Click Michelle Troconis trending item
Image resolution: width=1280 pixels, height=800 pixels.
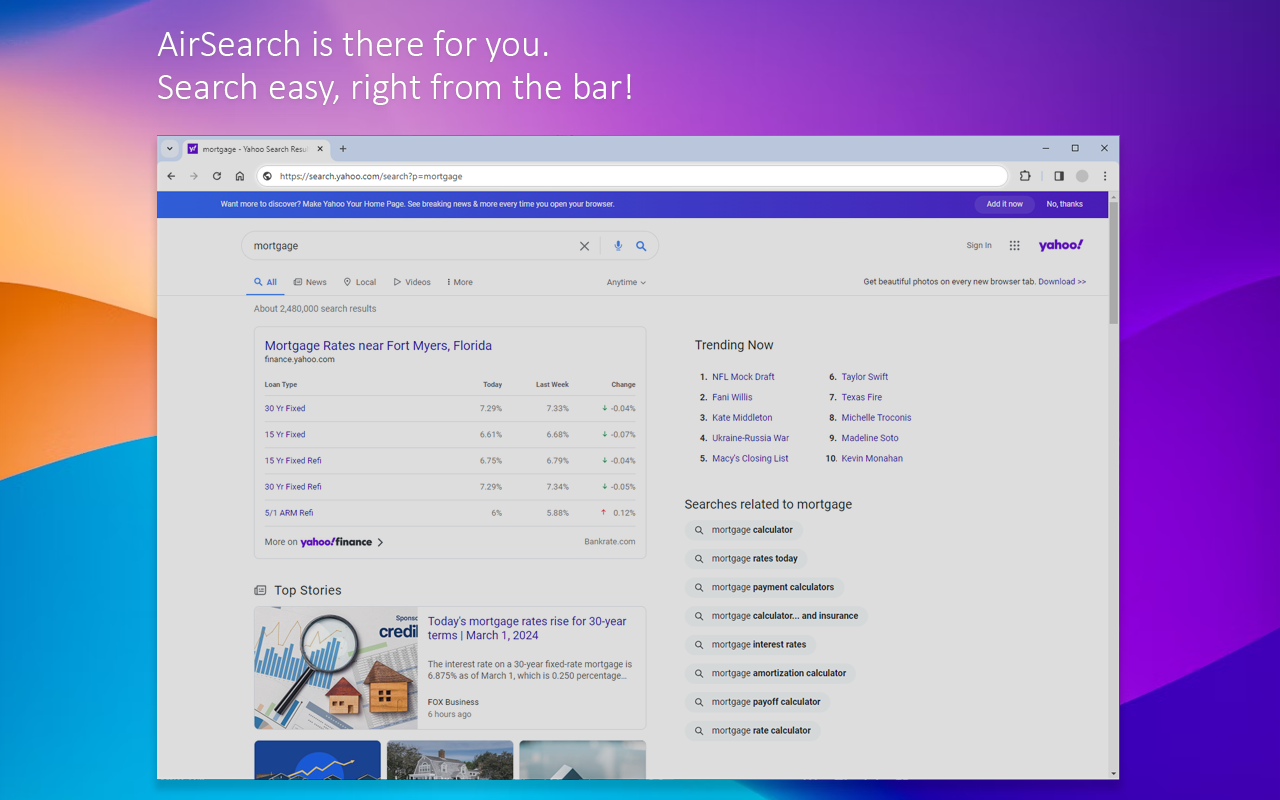[x=877, y=418]
